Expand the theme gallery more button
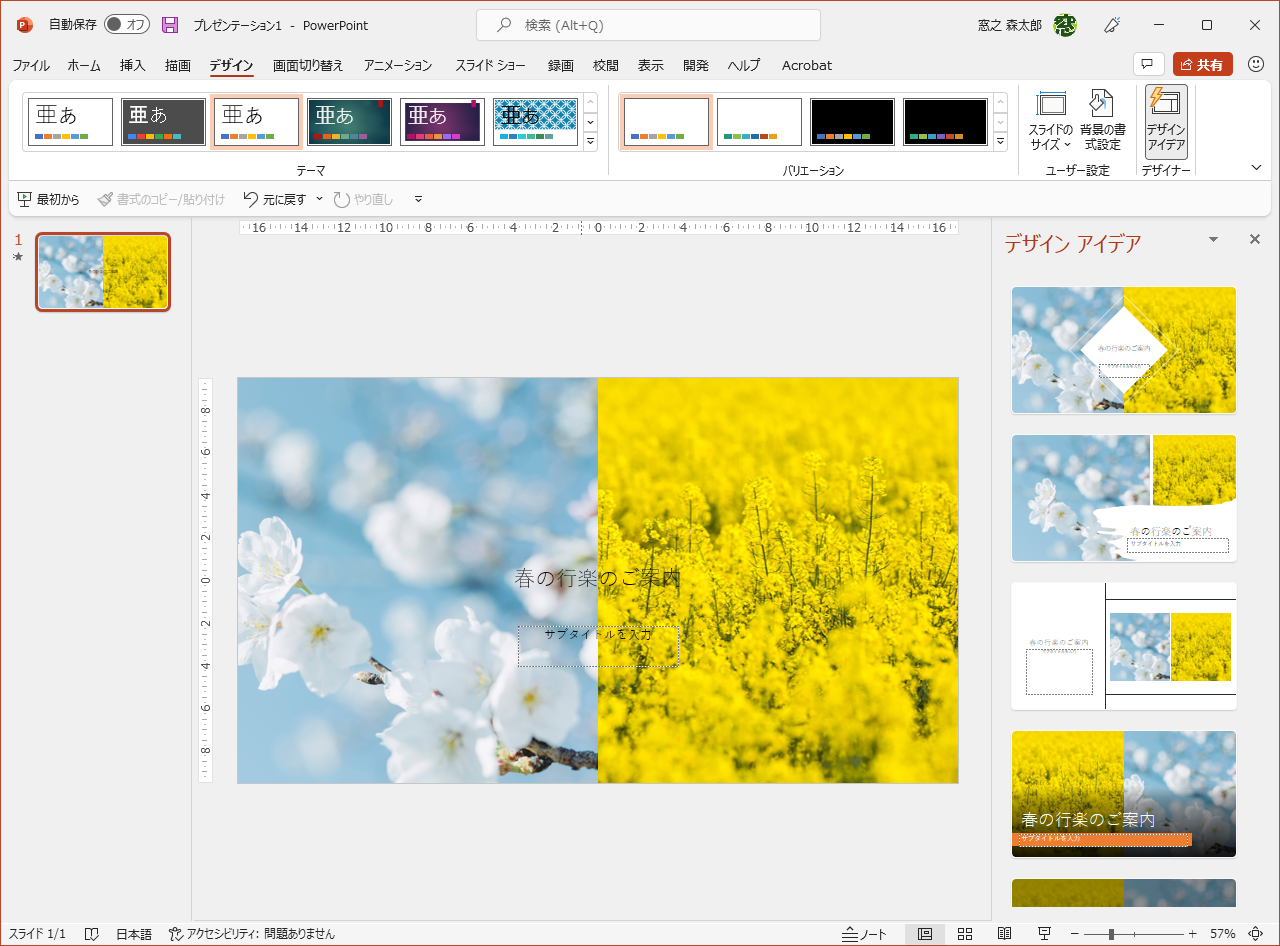 (590, 141)
